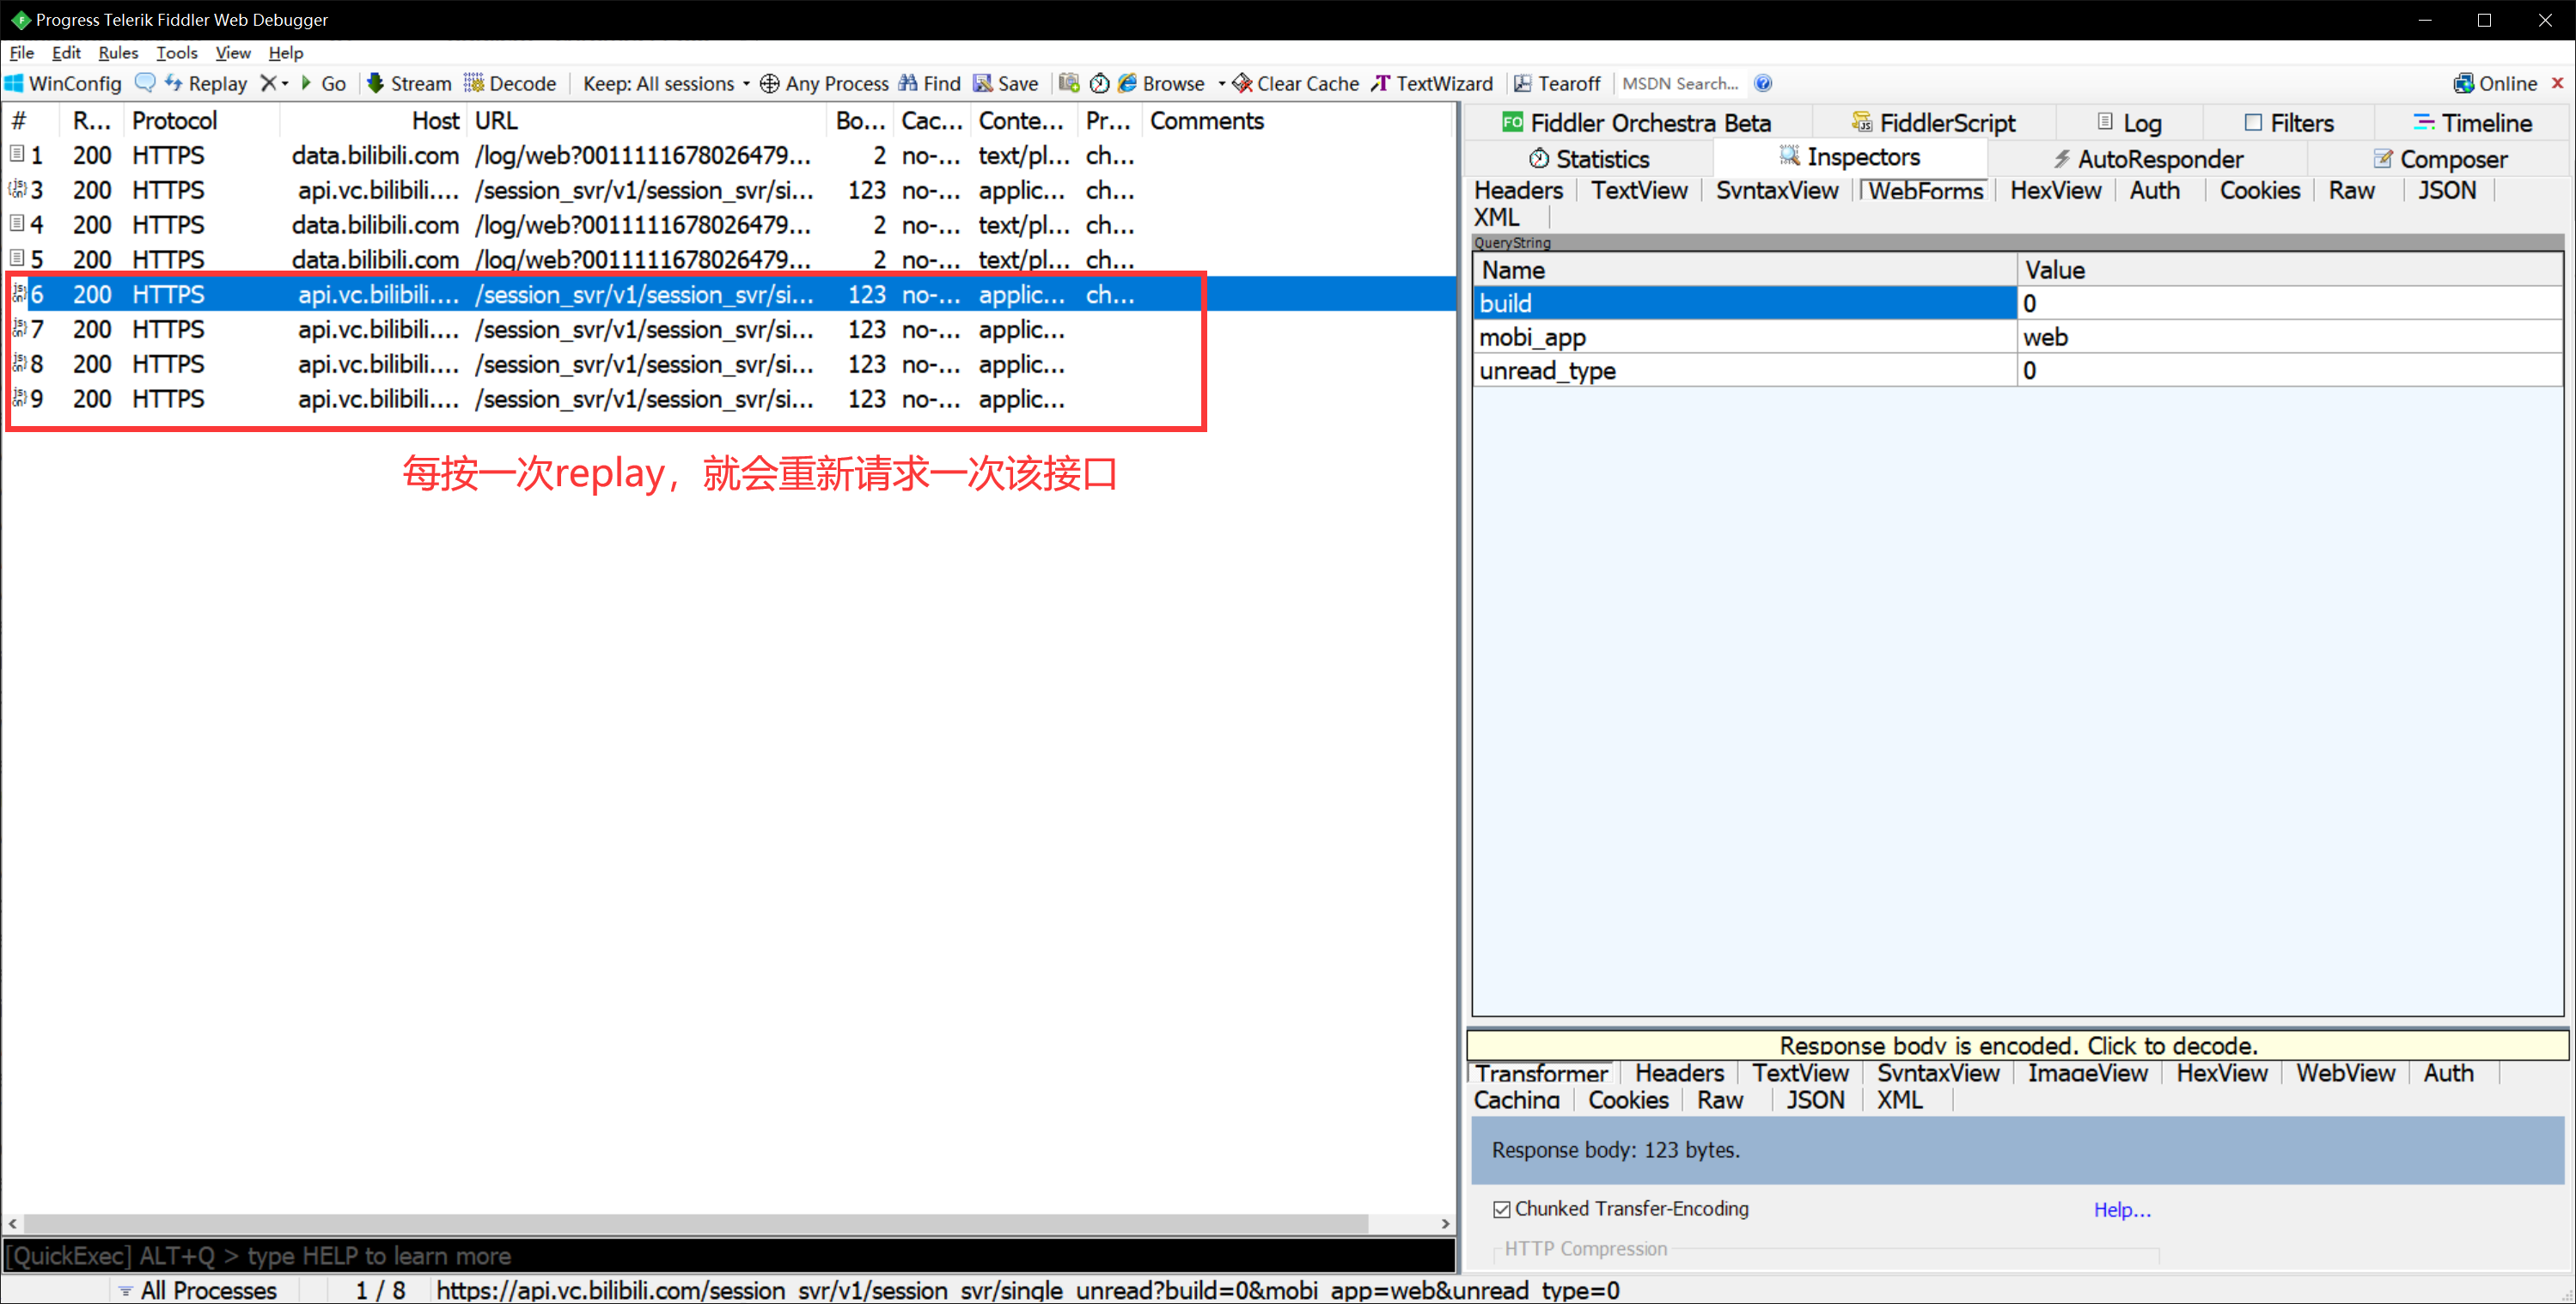Click the Help... link
This screenshot has height=1304, width=2576.
2122,1210
